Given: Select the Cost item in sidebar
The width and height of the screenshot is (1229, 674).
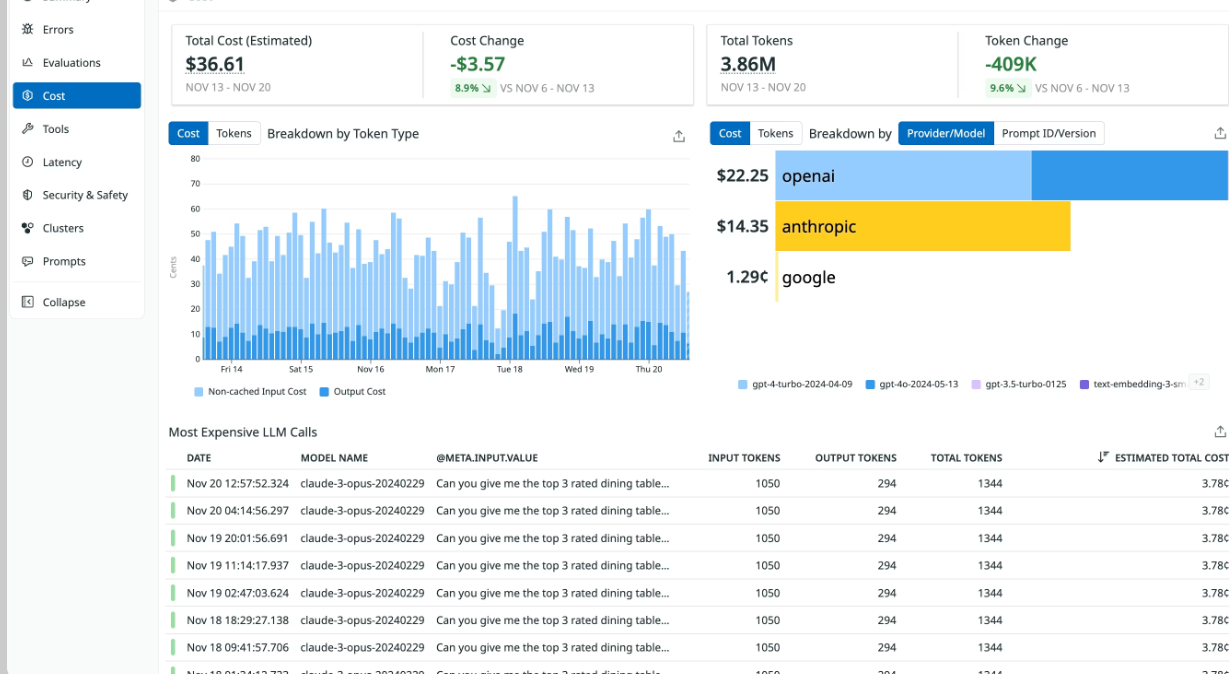Looking at the screenshot, I should click(76, 96).
